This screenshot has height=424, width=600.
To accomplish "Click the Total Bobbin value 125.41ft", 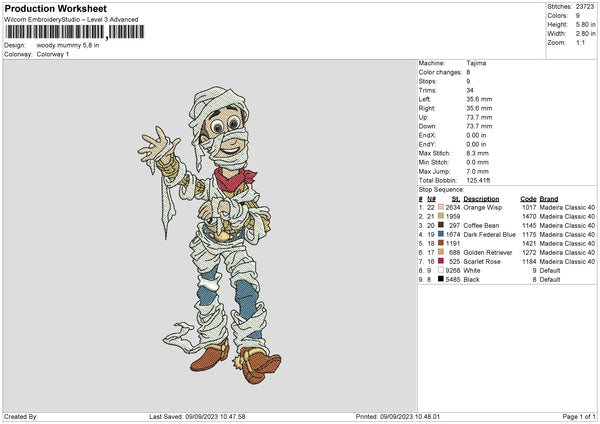I will [478, 180].
